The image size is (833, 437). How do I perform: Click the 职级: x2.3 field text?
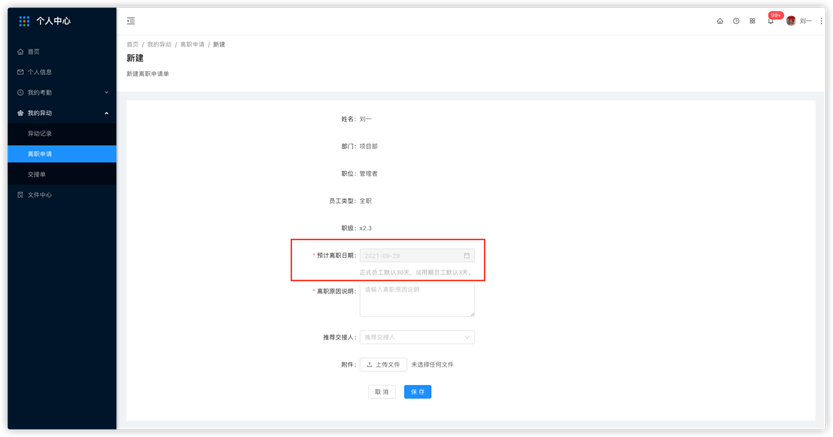coord(356,228)
